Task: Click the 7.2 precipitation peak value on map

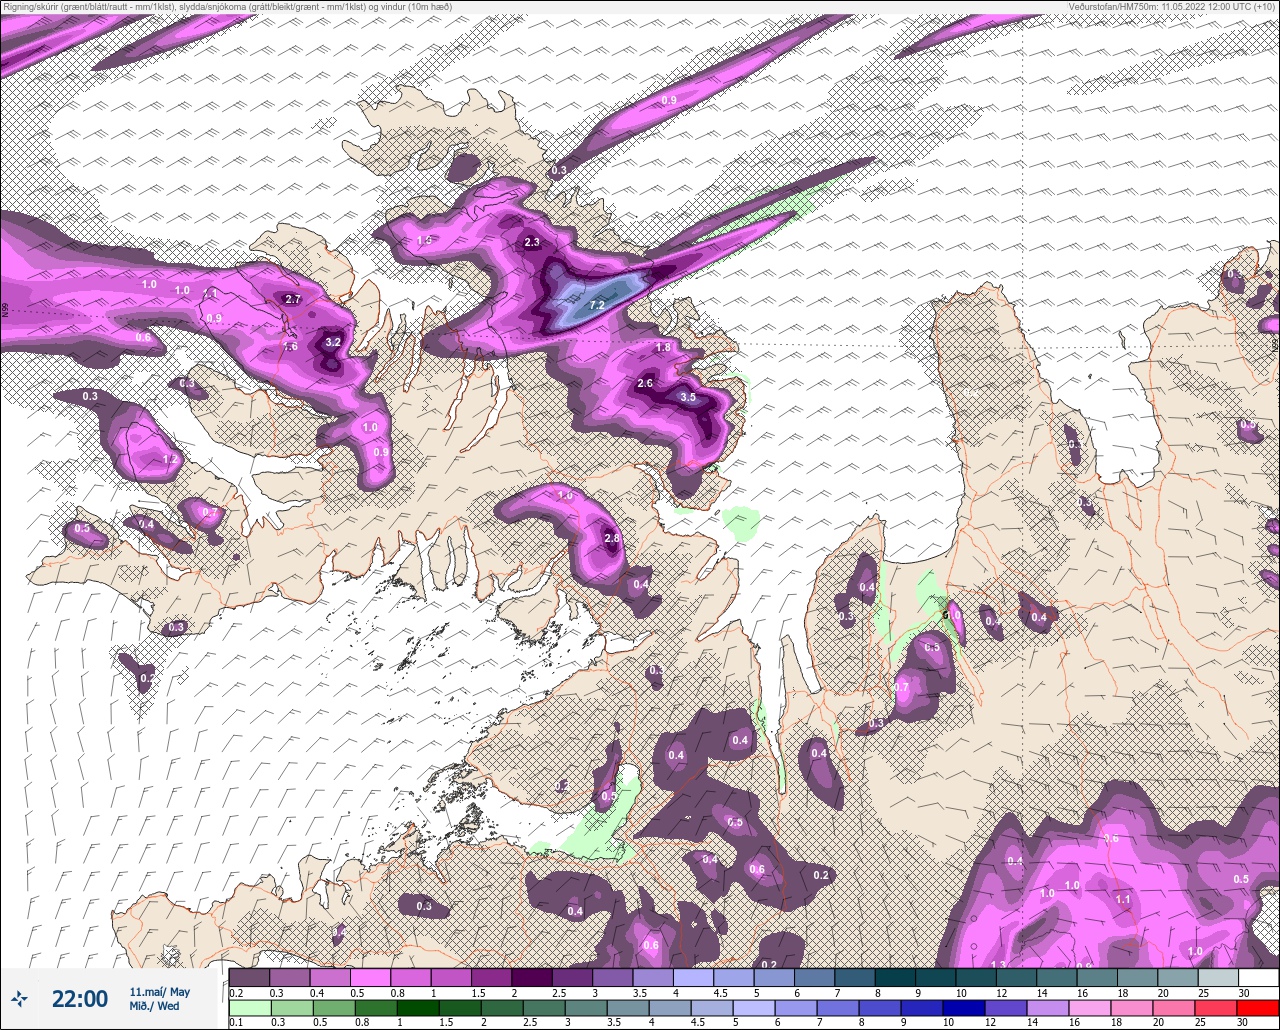Action: (x=597, y=305)
